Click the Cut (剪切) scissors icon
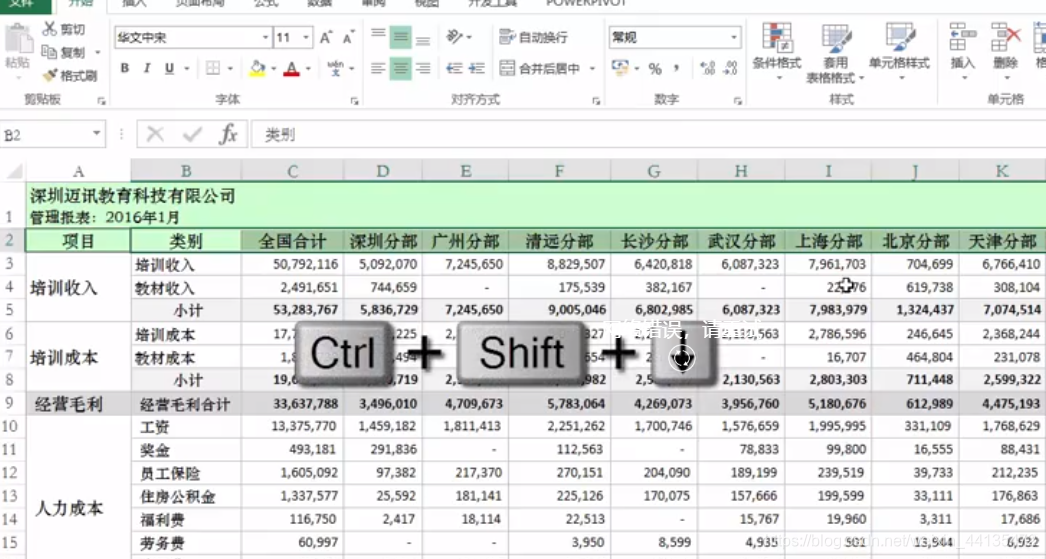The image size is (1046, 559). coord(50,29)
